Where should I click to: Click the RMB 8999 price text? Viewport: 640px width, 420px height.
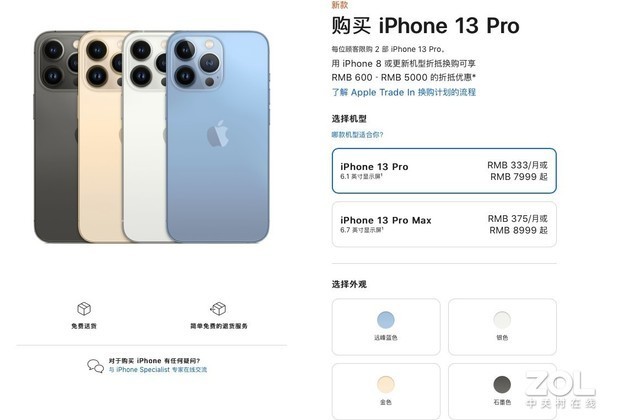pyautogui.click(x=519, y=230)
